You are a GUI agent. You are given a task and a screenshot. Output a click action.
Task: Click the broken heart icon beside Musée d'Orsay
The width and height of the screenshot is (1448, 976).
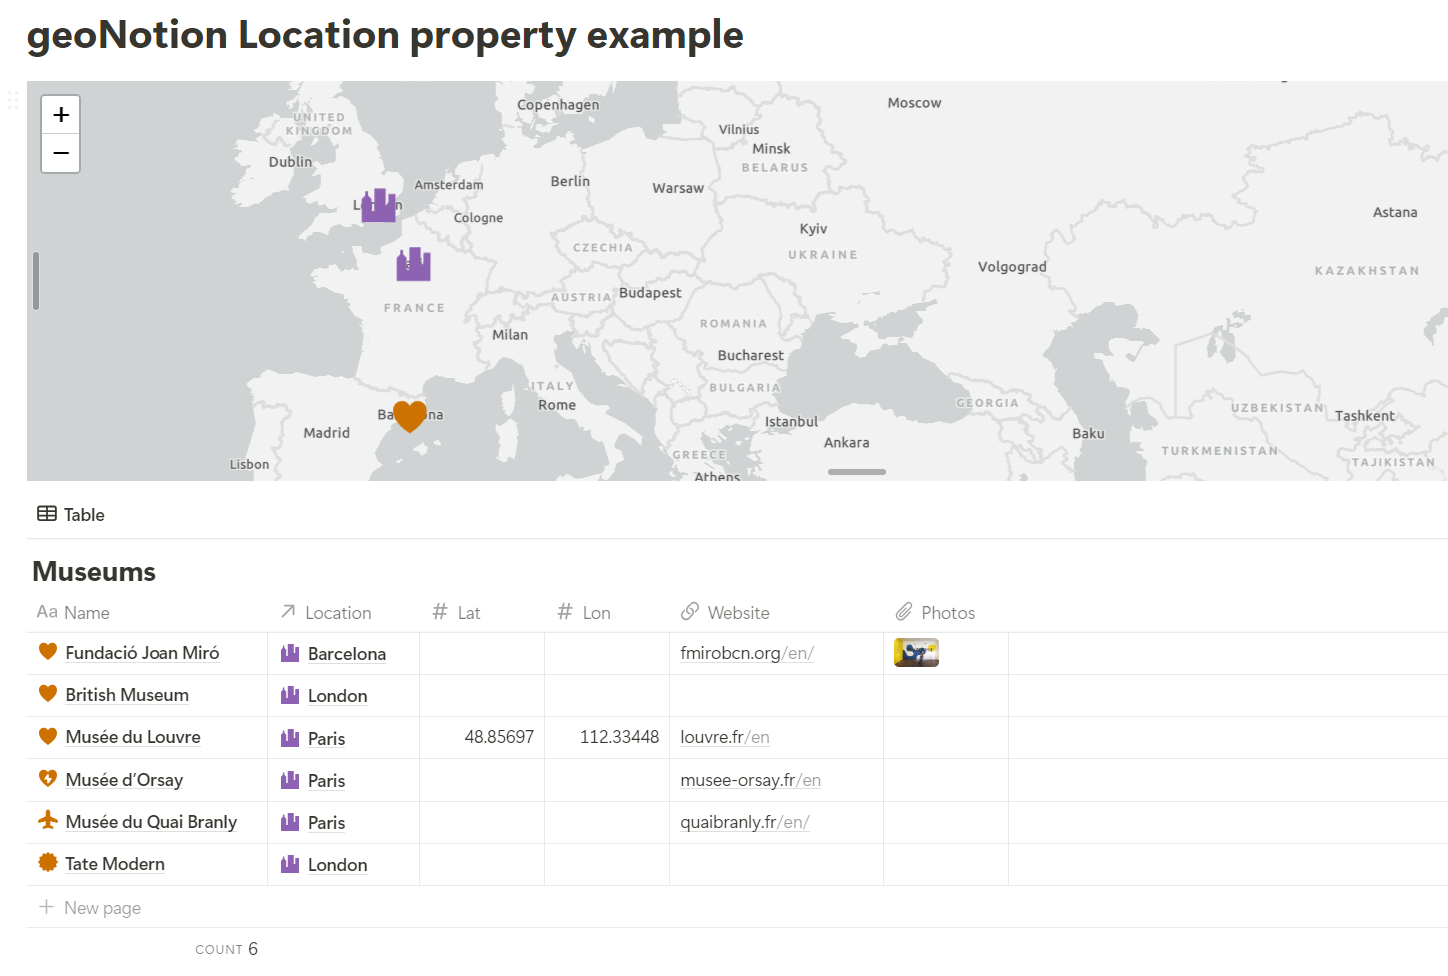[x=47, y=779]
